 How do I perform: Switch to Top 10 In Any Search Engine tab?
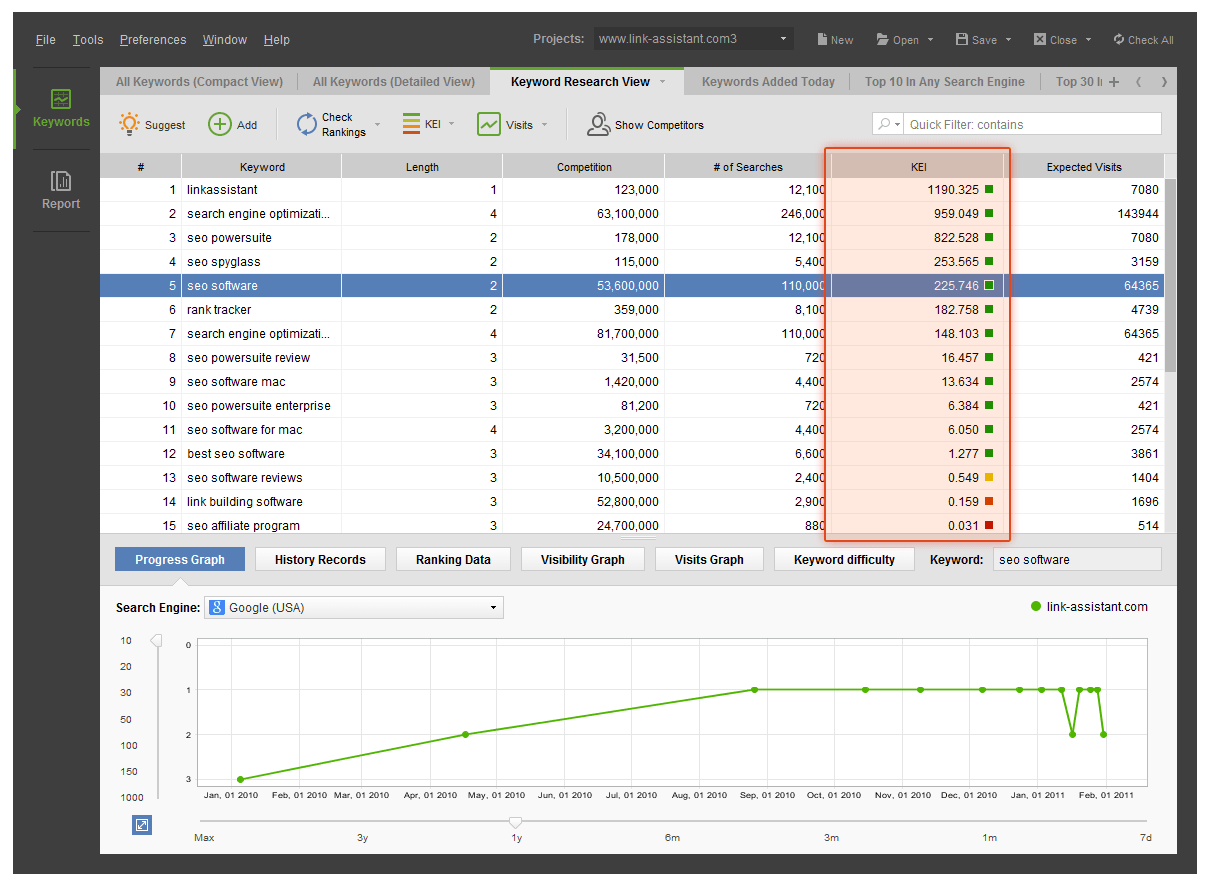coord(945,82)
